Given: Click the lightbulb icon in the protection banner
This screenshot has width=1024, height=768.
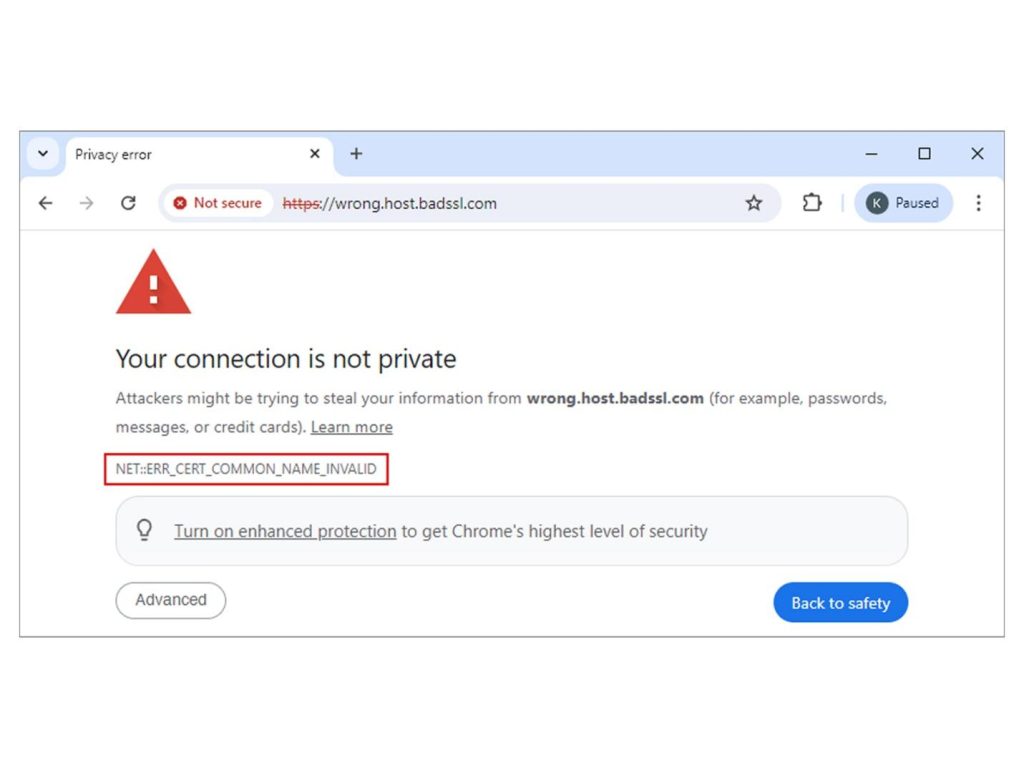Looking at the screenshot, I should pyautogui.click(x=144, y=530).
